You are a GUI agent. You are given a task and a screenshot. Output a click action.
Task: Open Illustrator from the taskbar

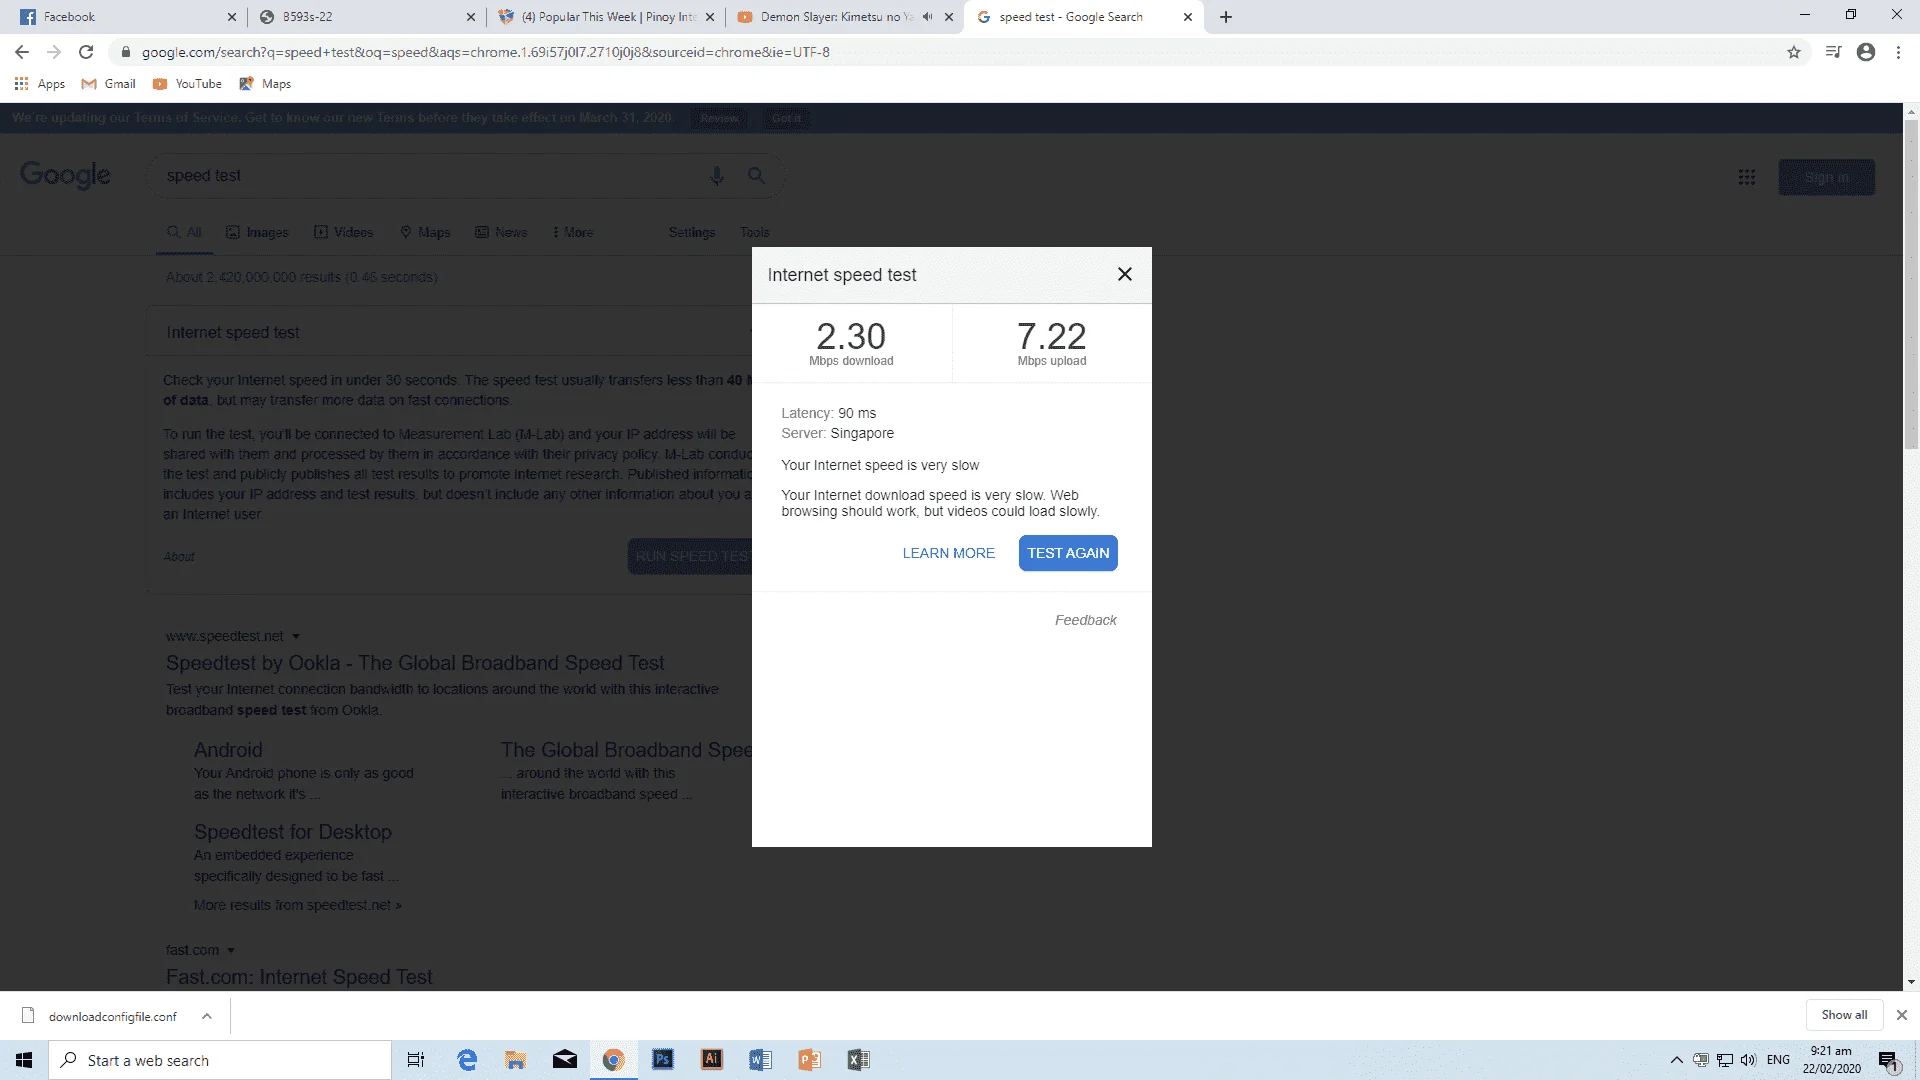point(712,1060)
